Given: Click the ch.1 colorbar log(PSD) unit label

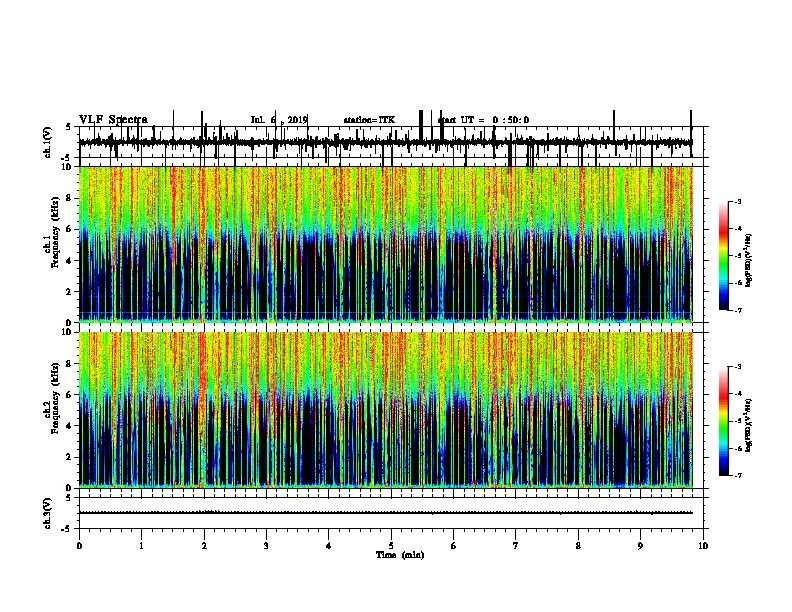Looking at the screenshot, I should (749, 261).
